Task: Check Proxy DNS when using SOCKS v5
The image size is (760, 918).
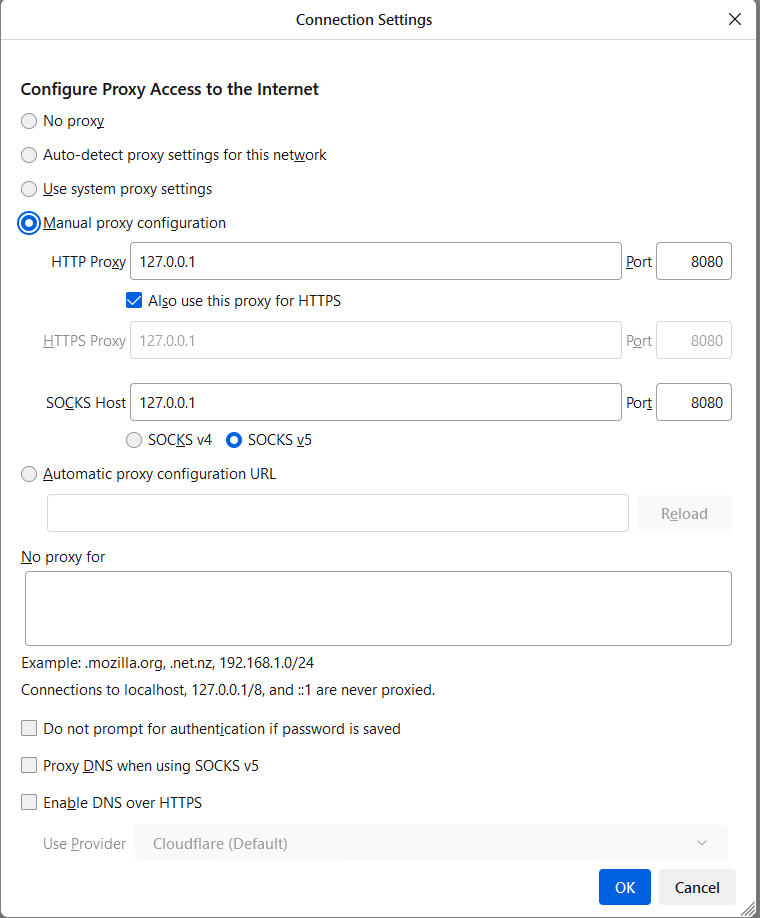Action: click(x=29, y=765)
